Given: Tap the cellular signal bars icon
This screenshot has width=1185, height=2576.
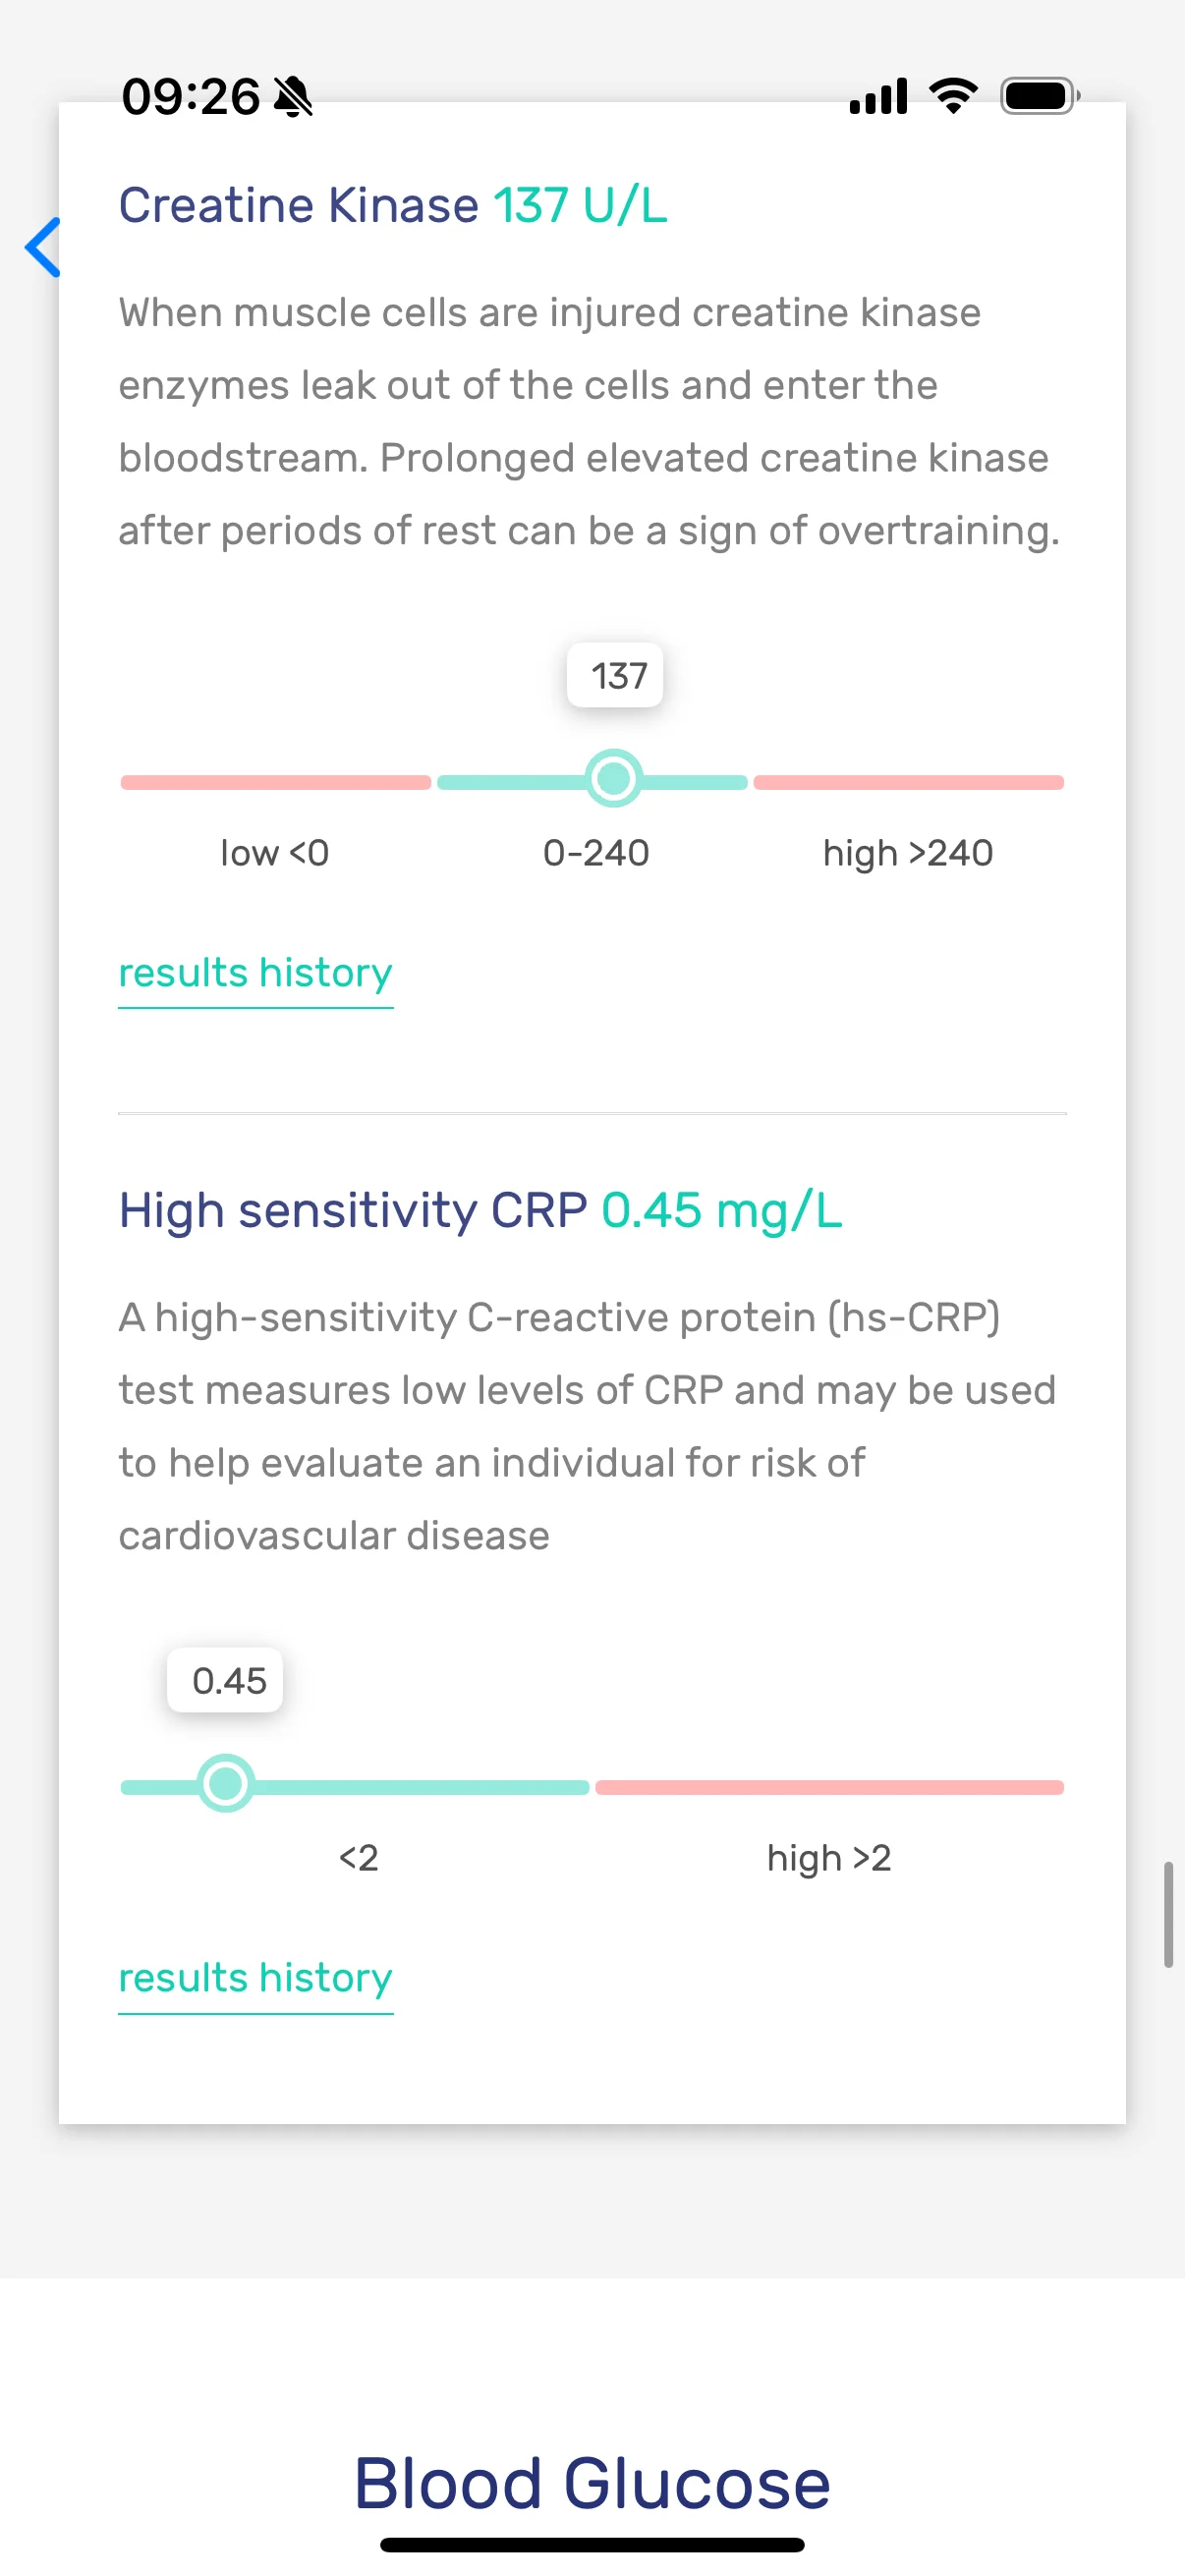Looking at the screenshot, I should [x=878, y=96].
